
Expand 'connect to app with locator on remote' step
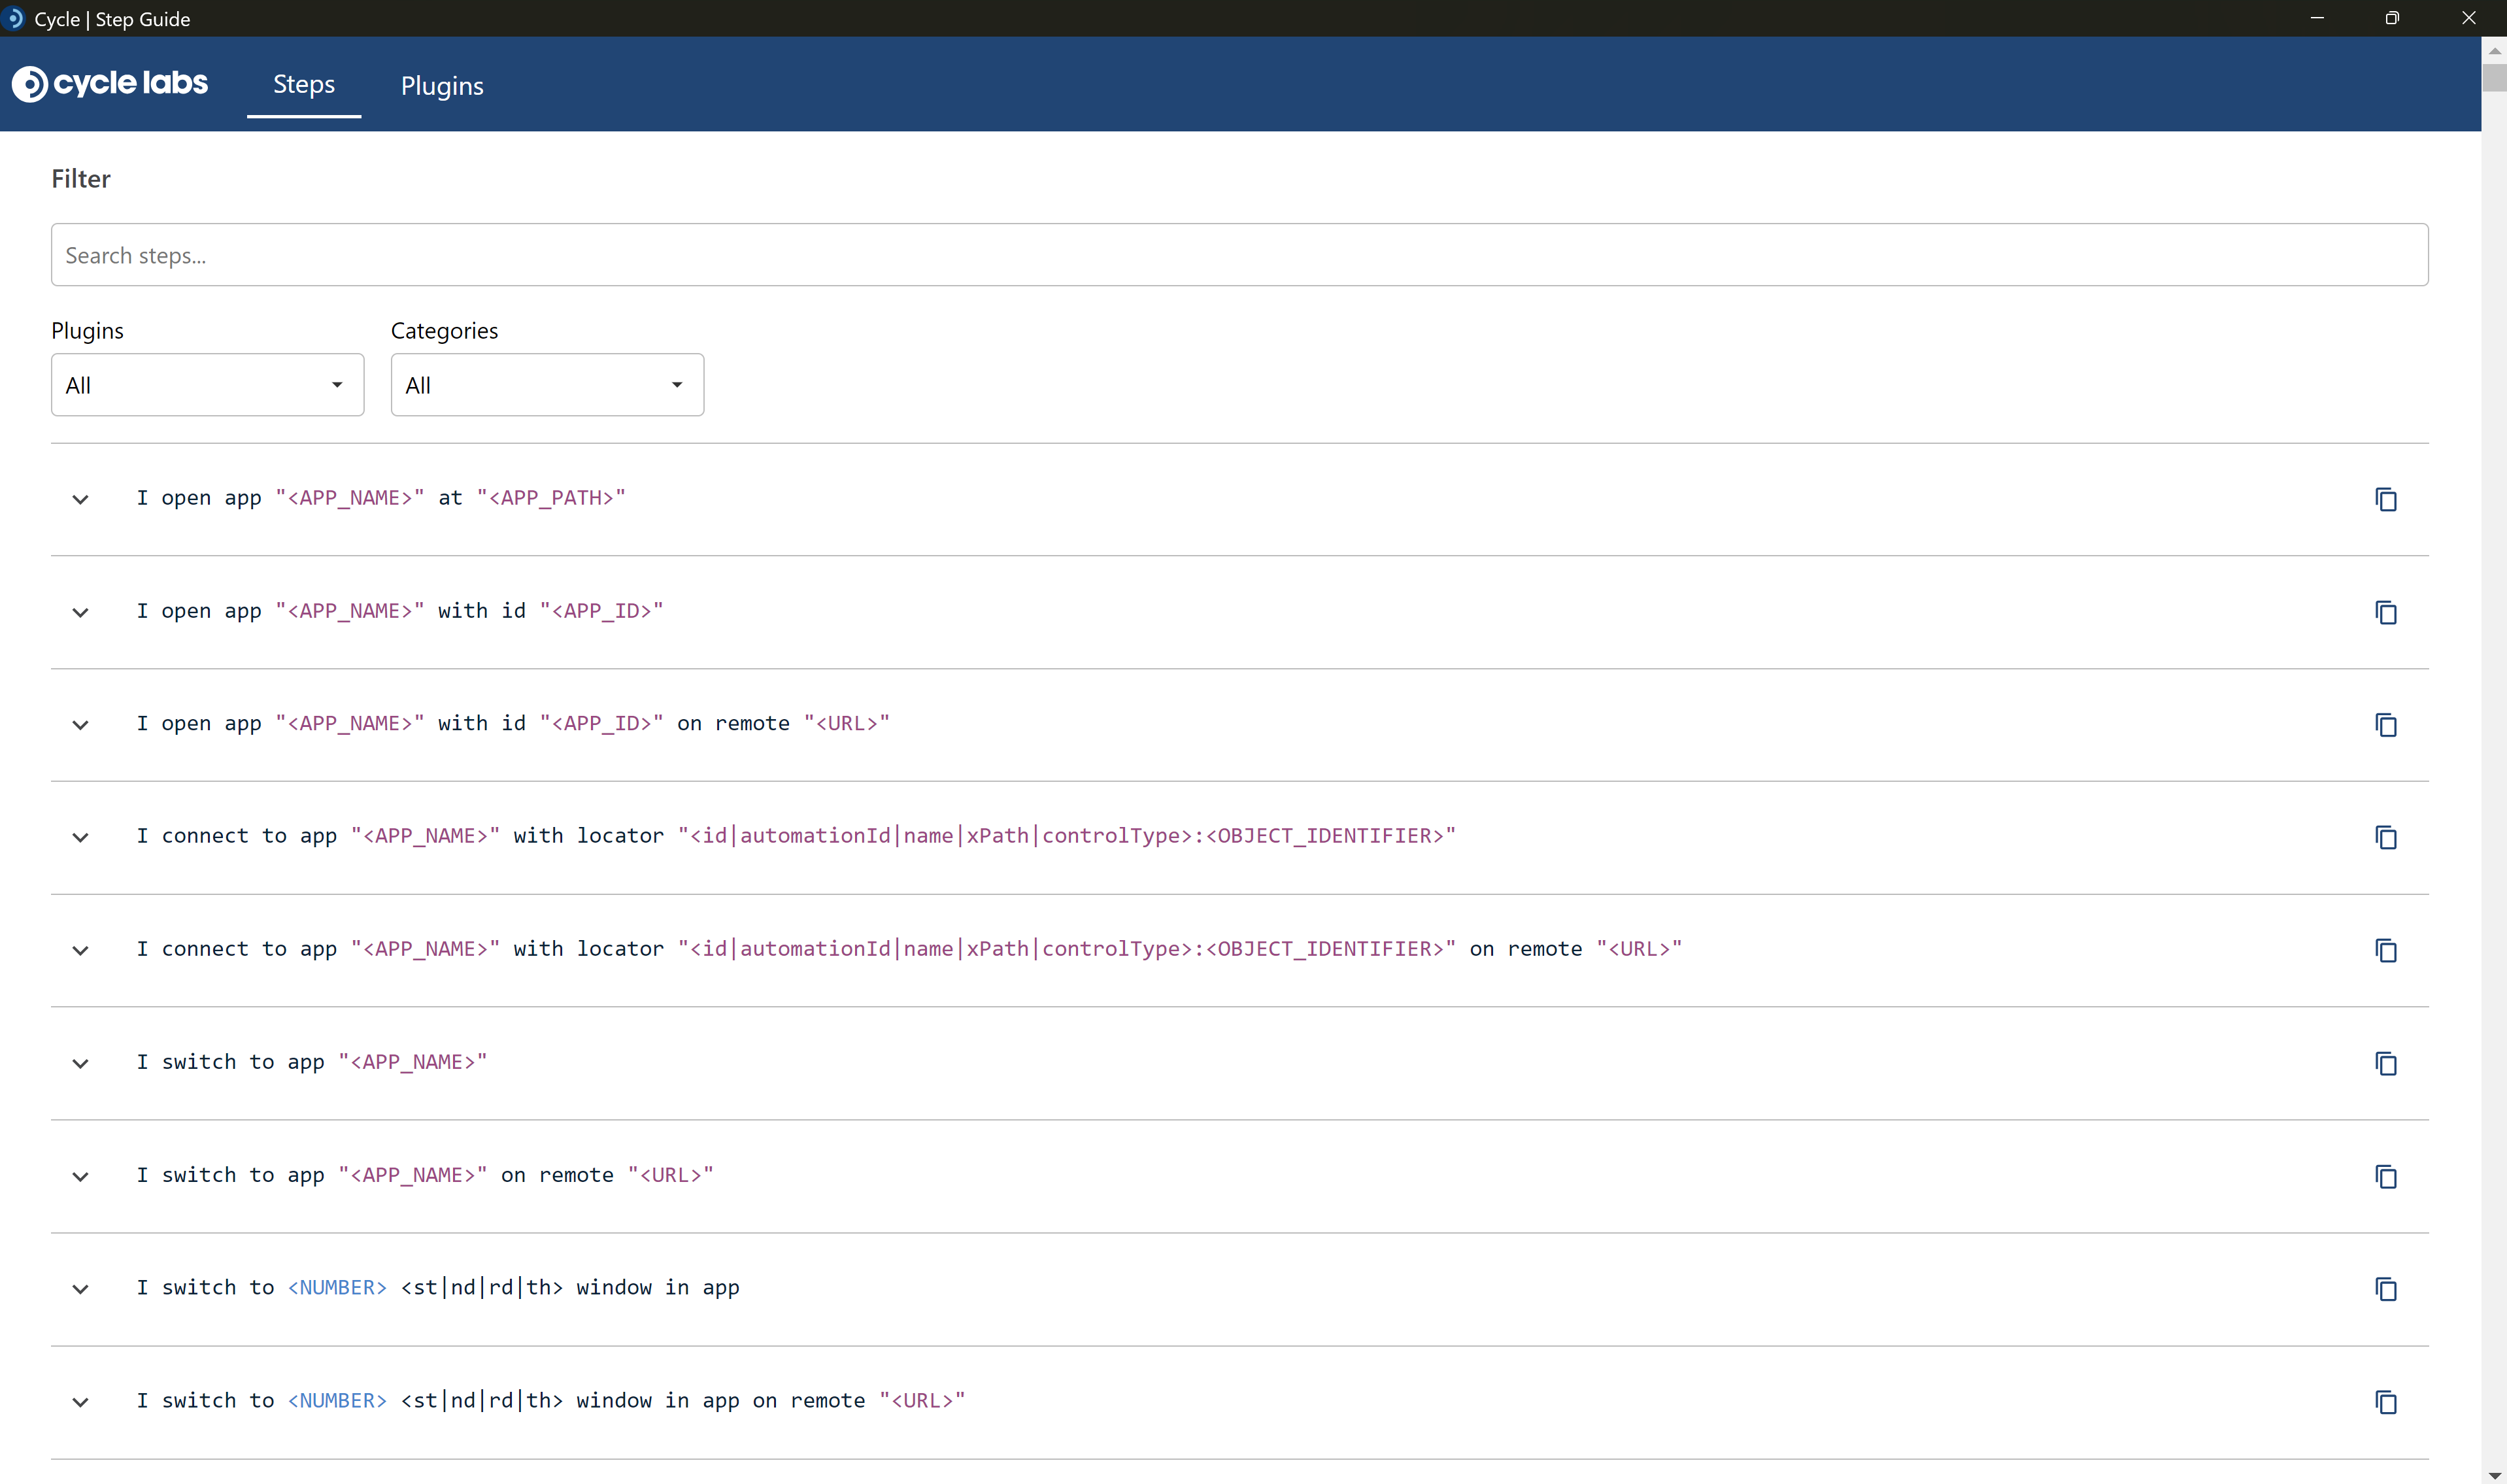[x=81, y=950]
